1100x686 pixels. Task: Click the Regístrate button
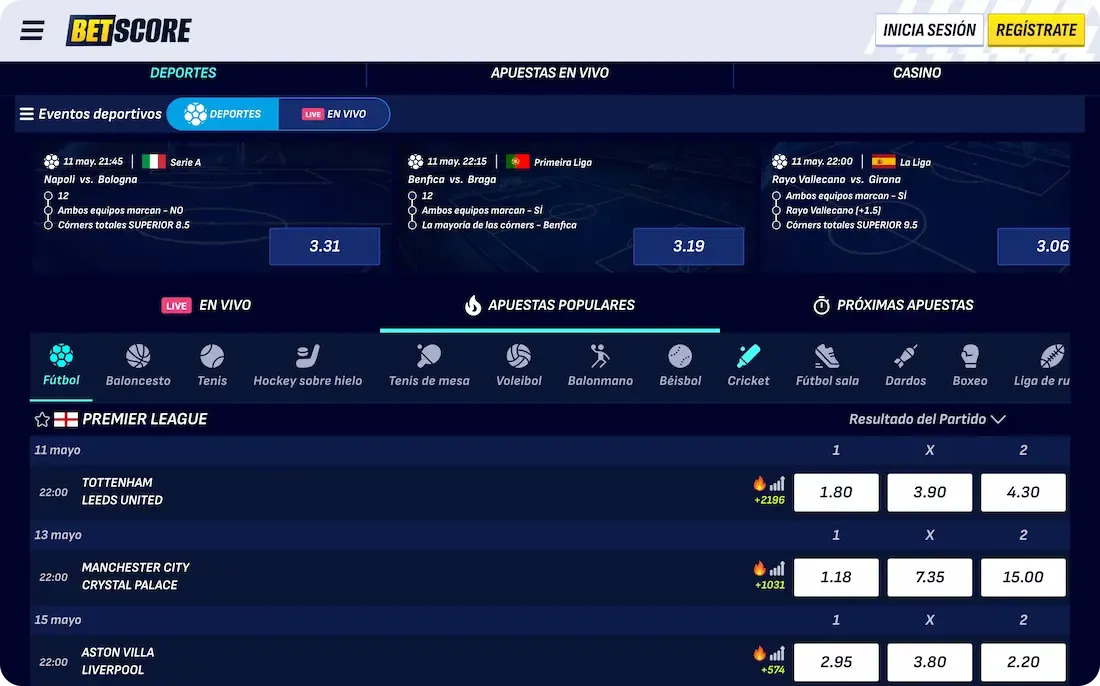tap(1036, 30)
